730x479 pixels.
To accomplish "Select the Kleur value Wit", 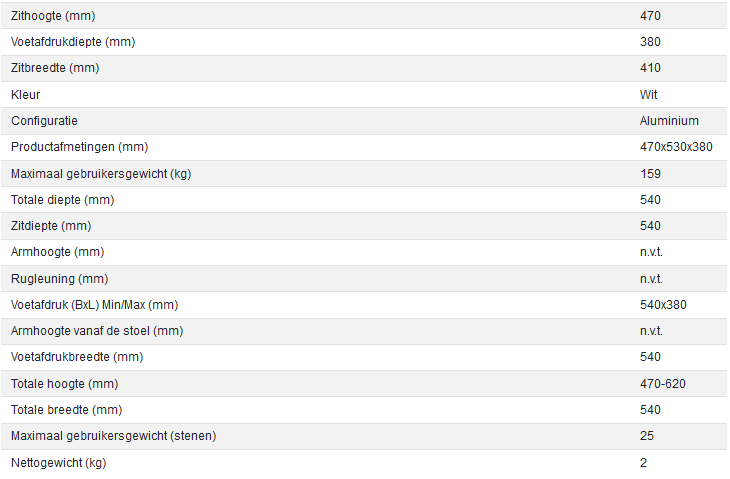I will (649, 95).
